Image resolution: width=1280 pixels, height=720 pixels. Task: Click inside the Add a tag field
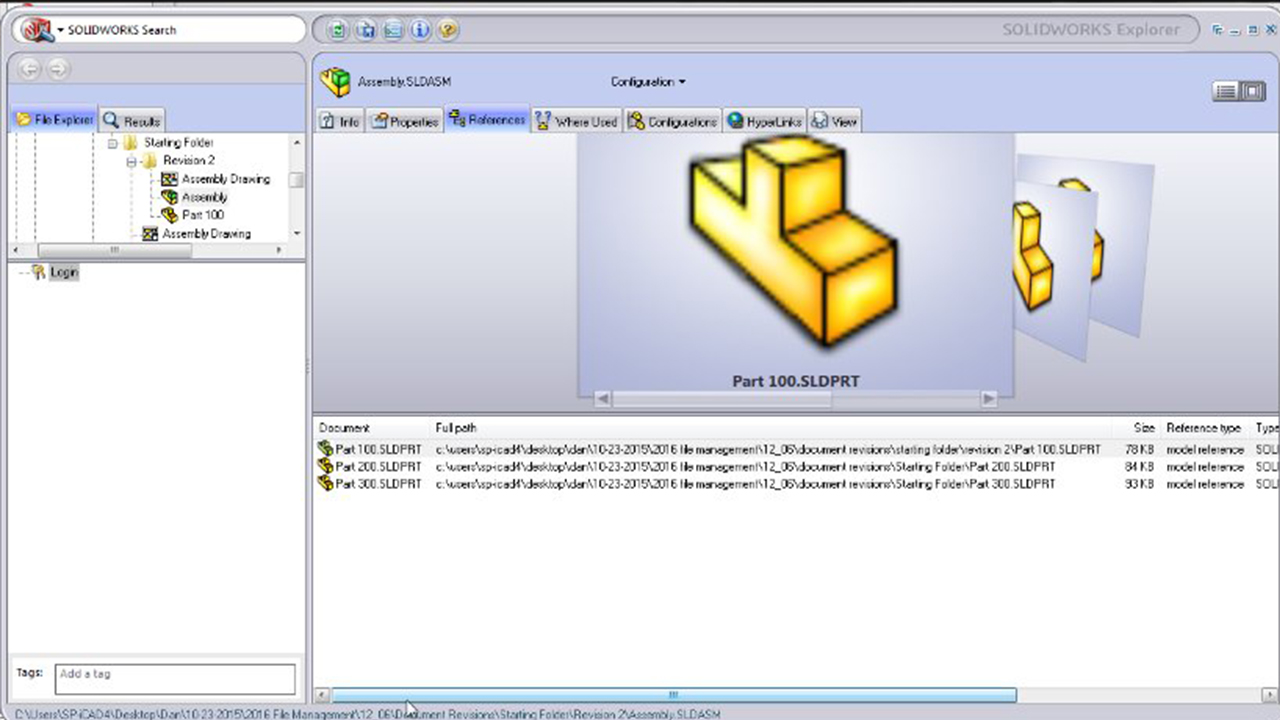pyautogui.click(x=175, y=677)
